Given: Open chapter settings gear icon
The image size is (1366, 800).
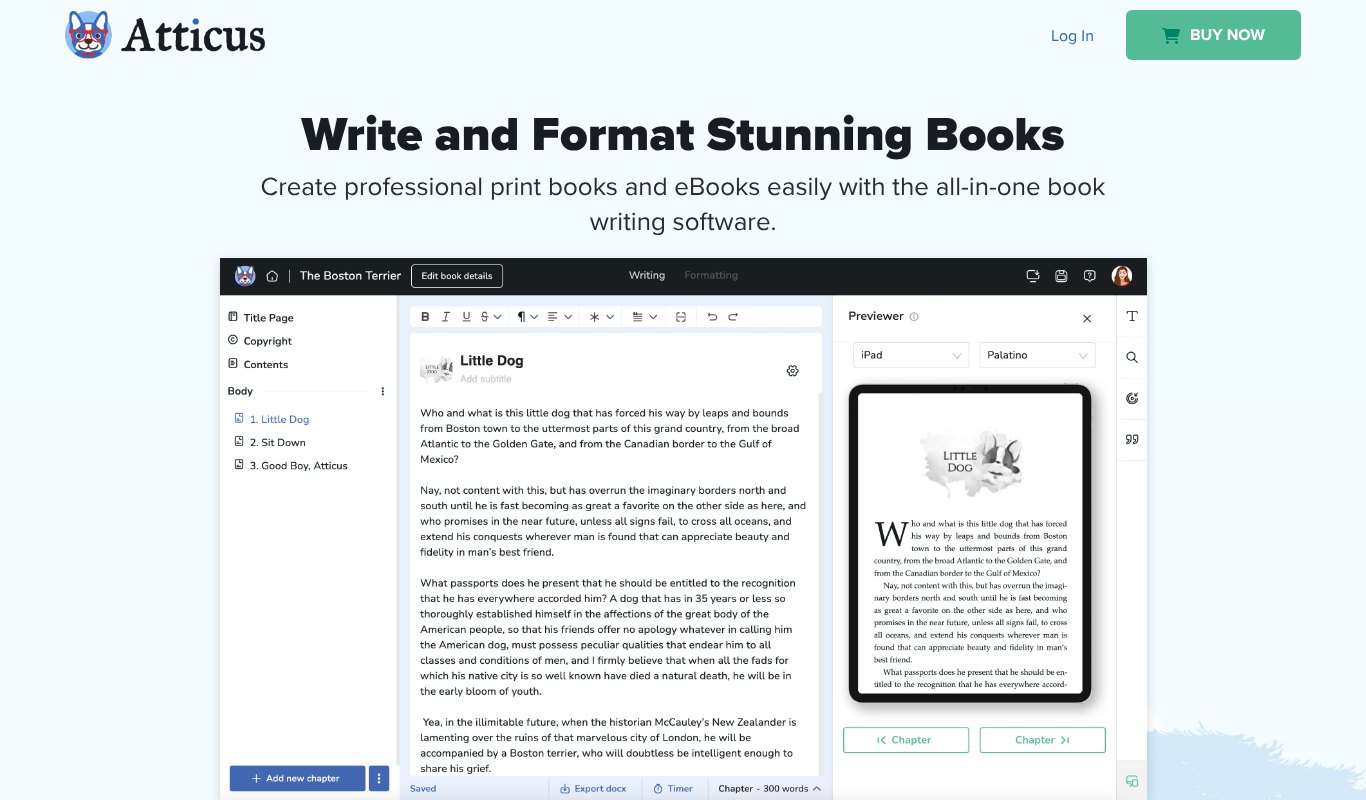Looking at the screenshot, I should 793,371.
